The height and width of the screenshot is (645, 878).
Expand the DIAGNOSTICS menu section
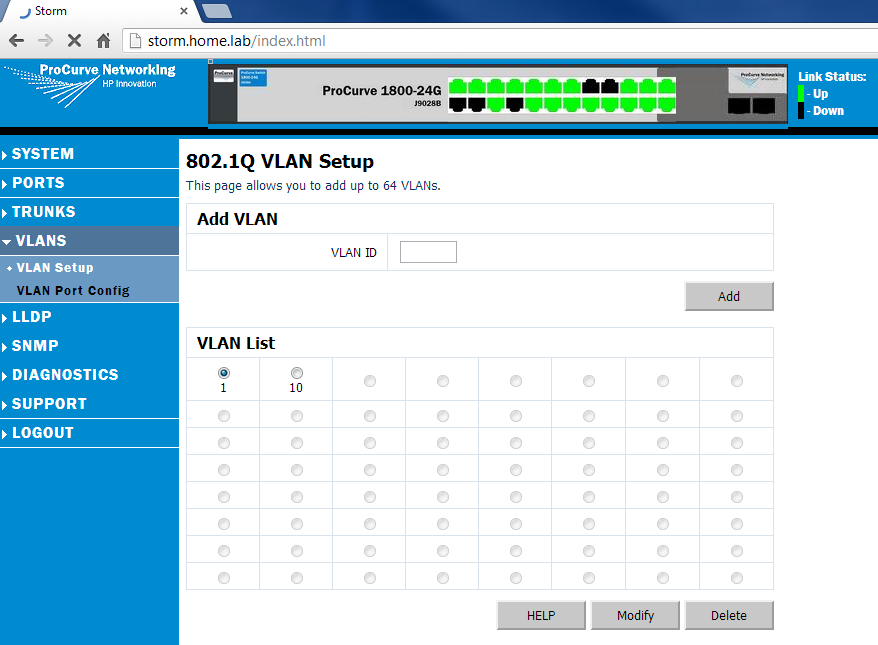pos(65,375)
